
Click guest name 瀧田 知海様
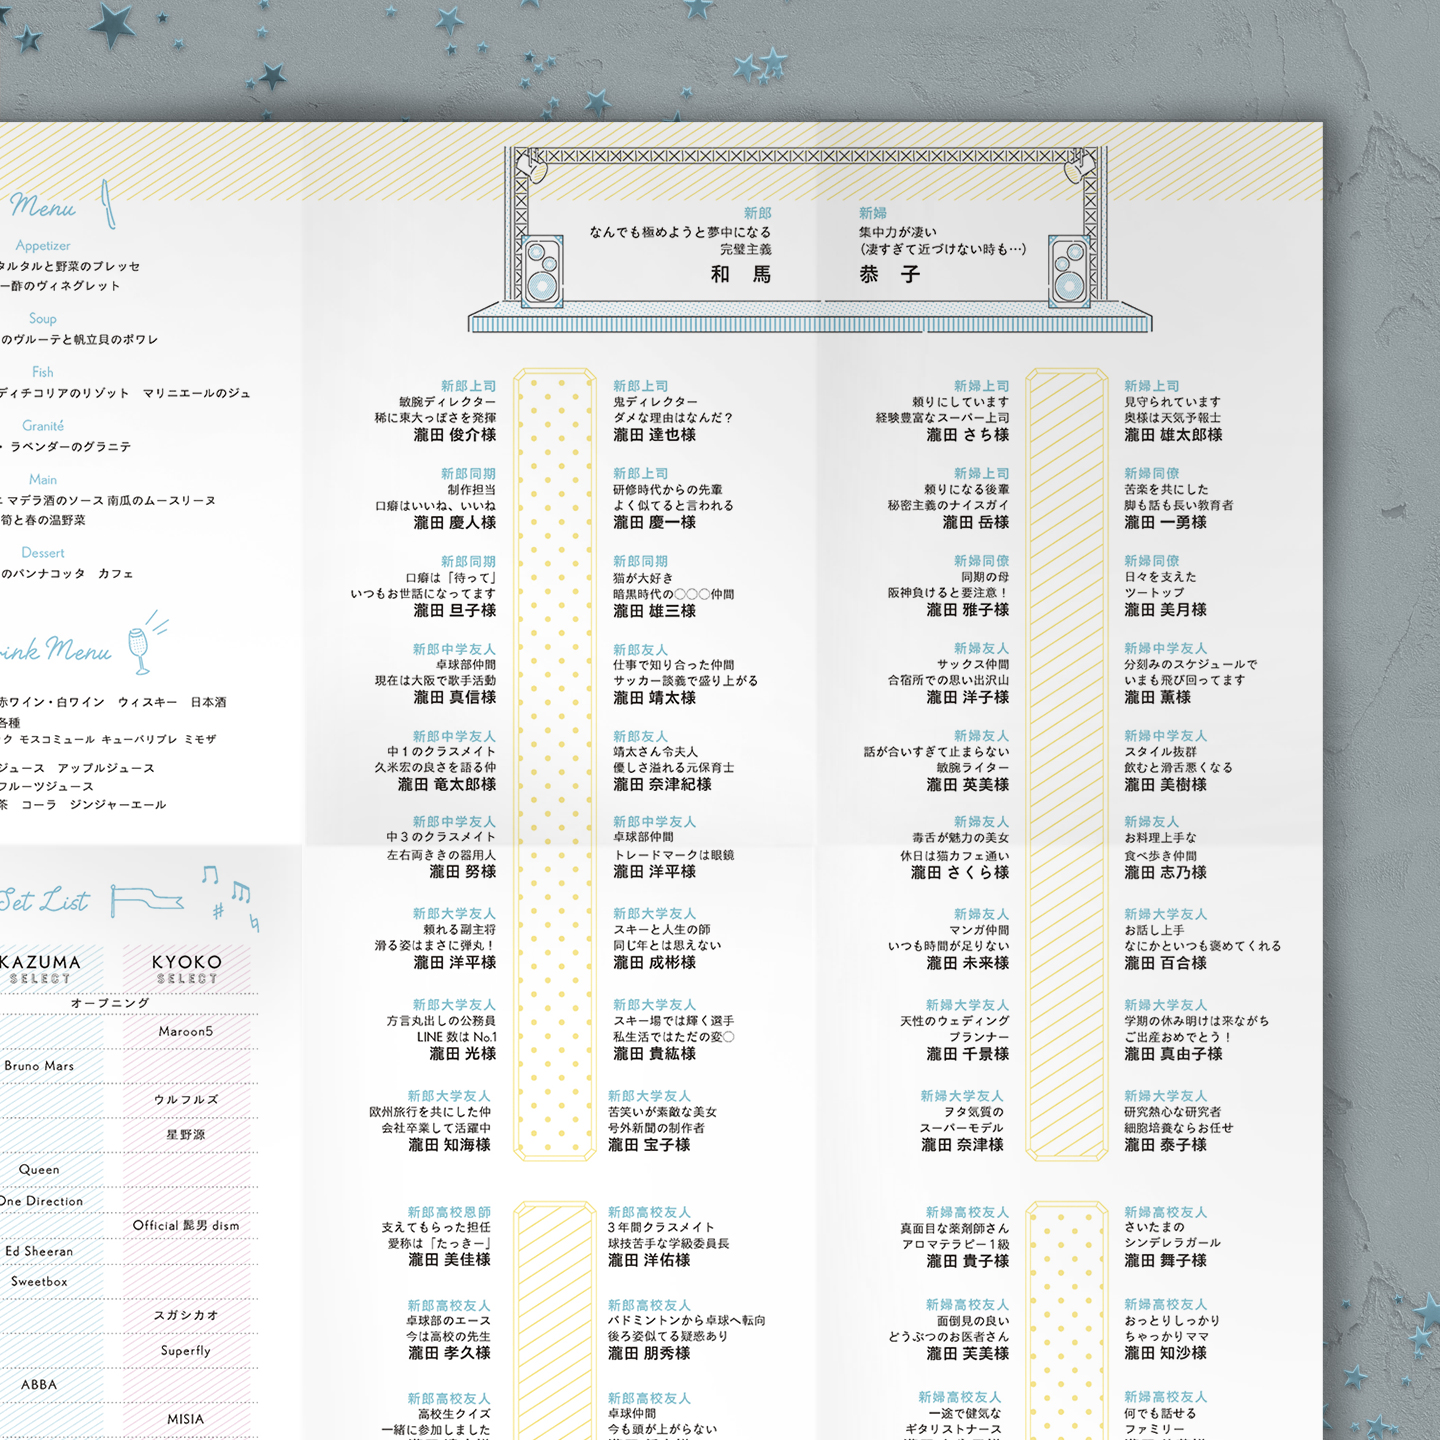click(450, 1145)
